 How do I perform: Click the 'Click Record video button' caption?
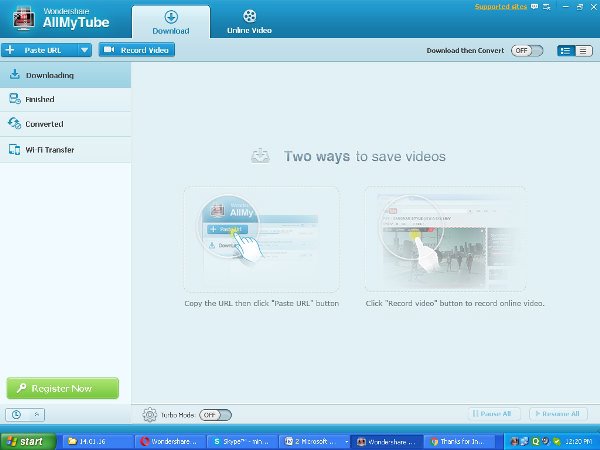(x=455, y=303)
